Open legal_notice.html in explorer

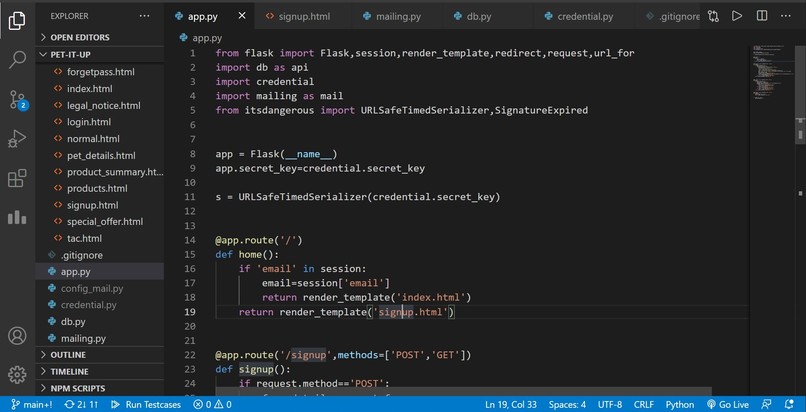(x=100, y=105)
